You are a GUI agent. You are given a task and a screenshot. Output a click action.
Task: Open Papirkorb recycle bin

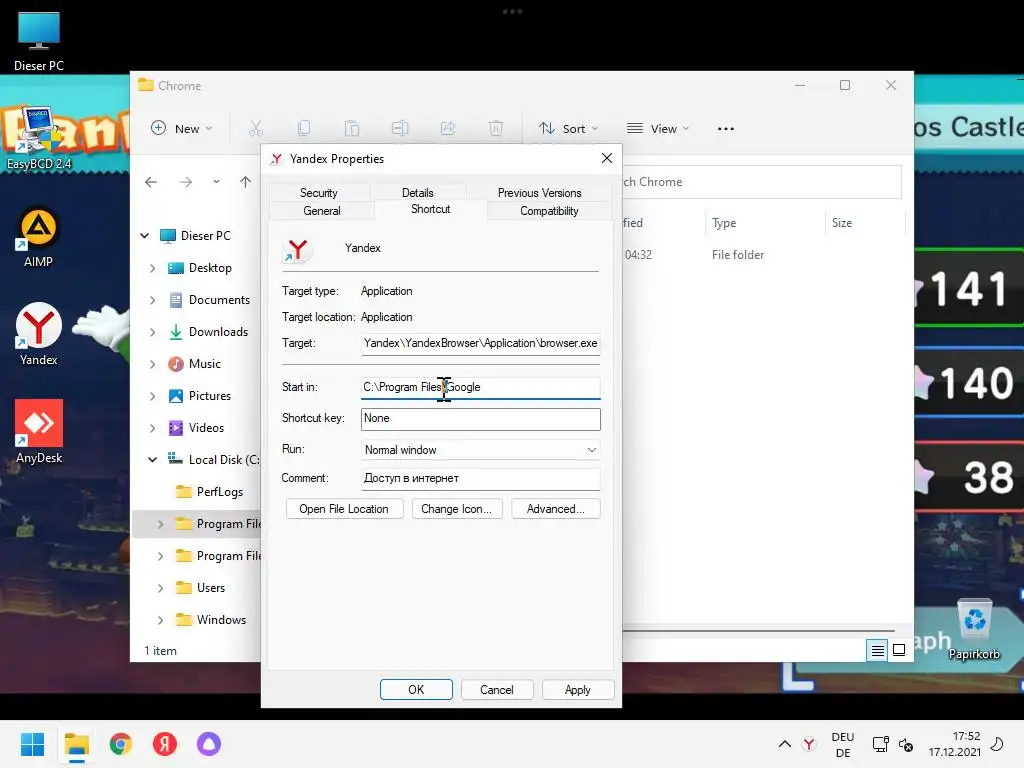[974, 629]
